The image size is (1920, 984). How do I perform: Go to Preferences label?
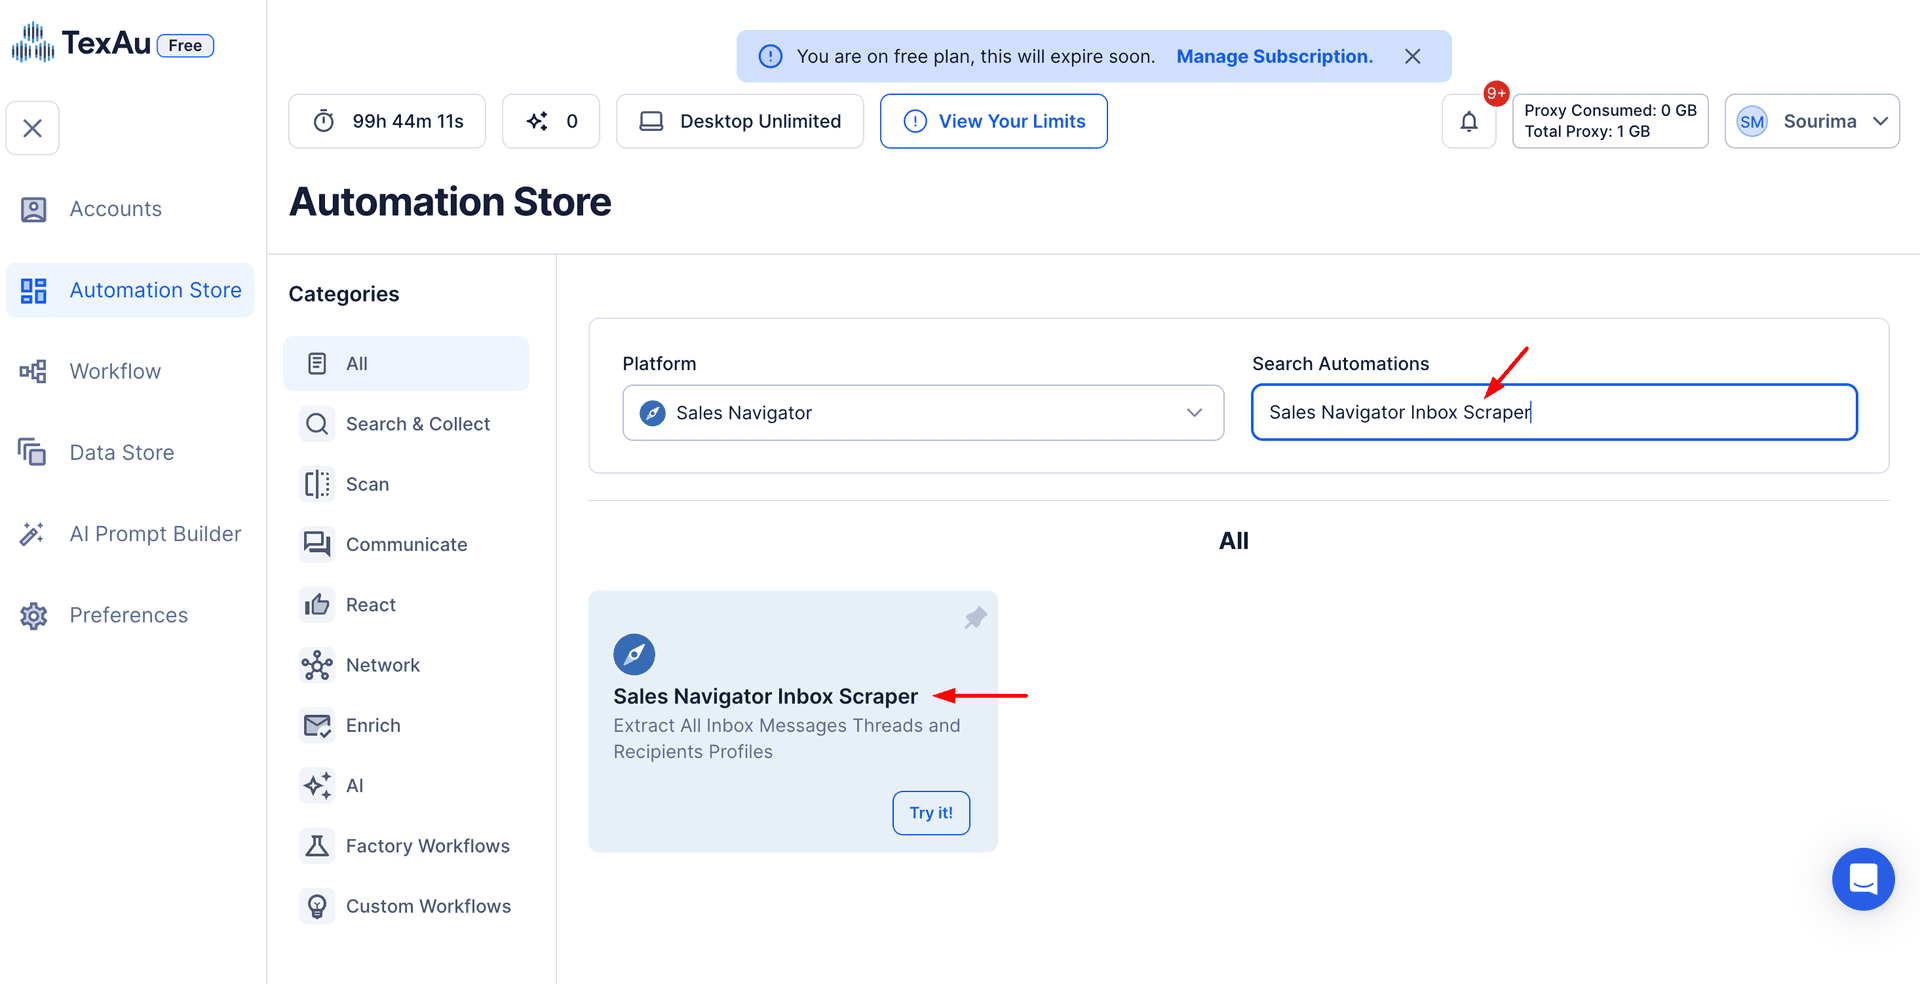click(x=129, y=615)
